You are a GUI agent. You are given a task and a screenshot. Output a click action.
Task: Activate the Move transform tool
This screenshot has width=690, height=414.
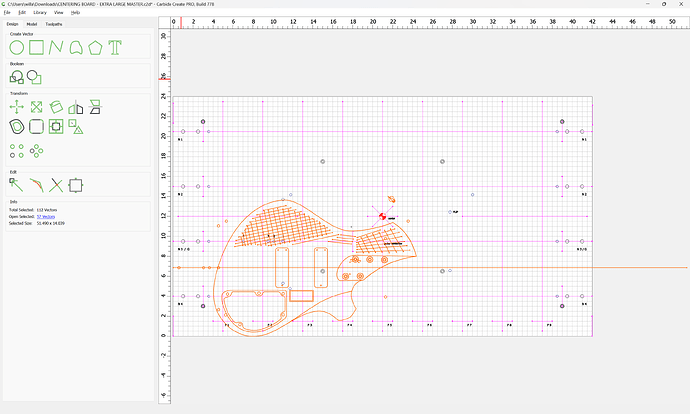tap(17, 107)
